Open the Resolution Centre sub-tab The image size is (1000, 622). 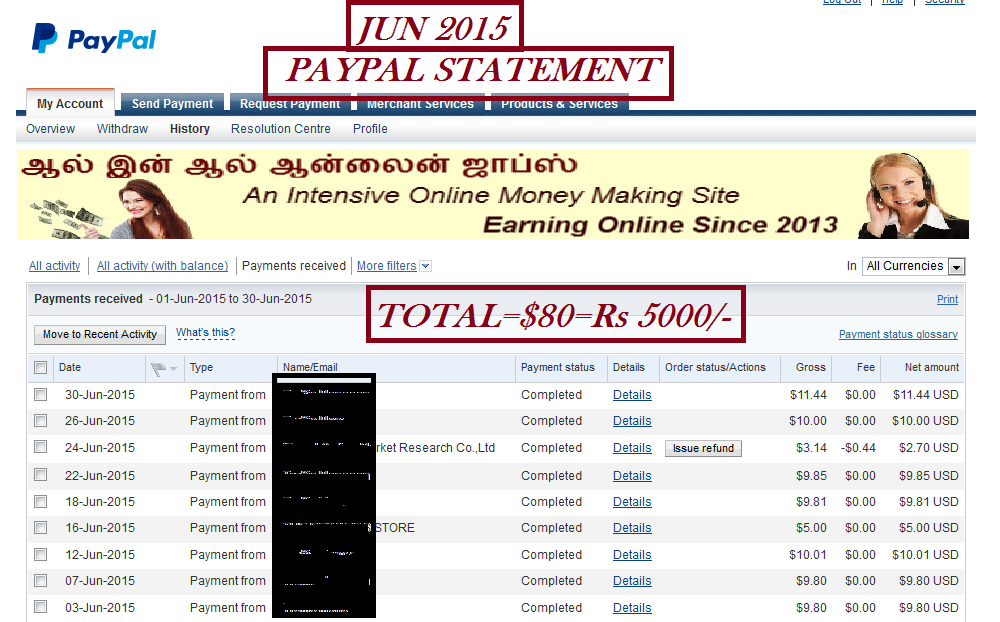click(x=281, y=129)
